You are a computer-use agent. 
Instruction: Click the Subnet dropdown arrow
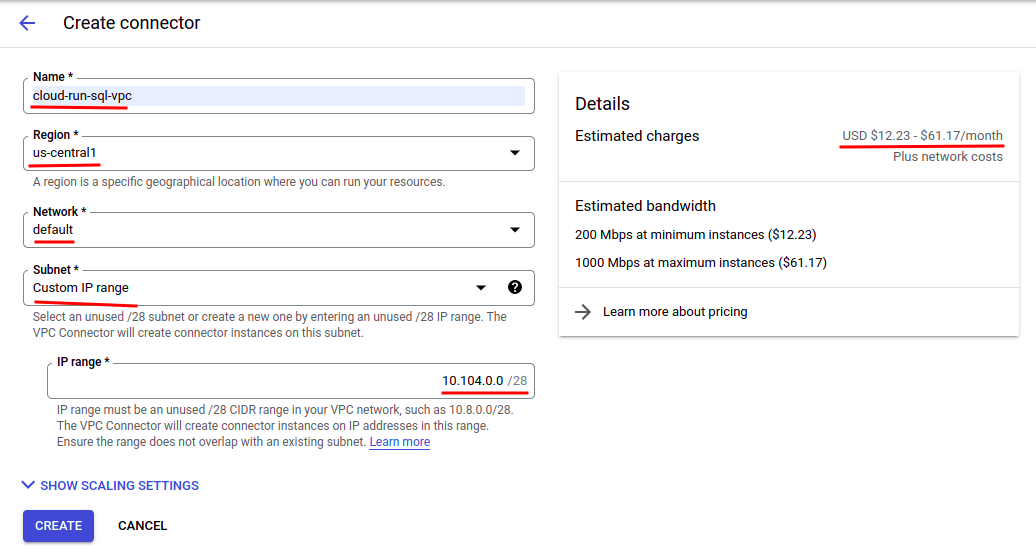[481, 288]
